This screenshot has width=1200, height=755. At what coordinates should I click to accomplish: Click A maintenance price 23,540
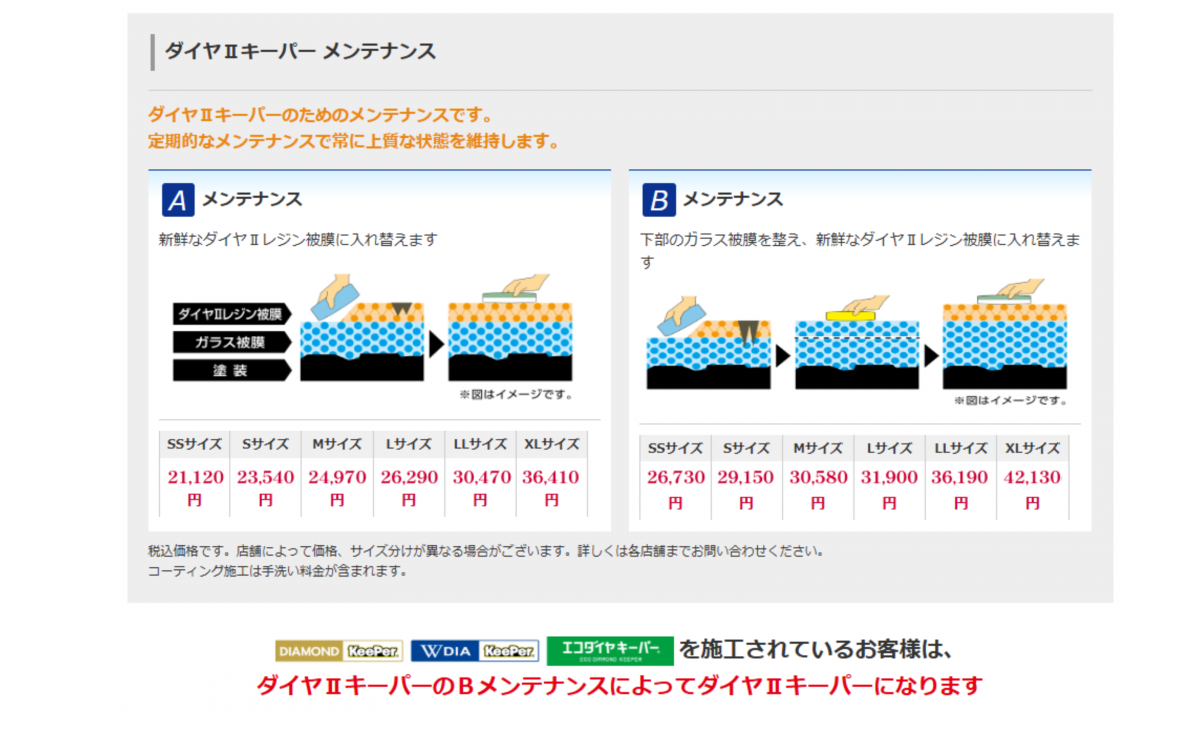click(x=266, y=478)
